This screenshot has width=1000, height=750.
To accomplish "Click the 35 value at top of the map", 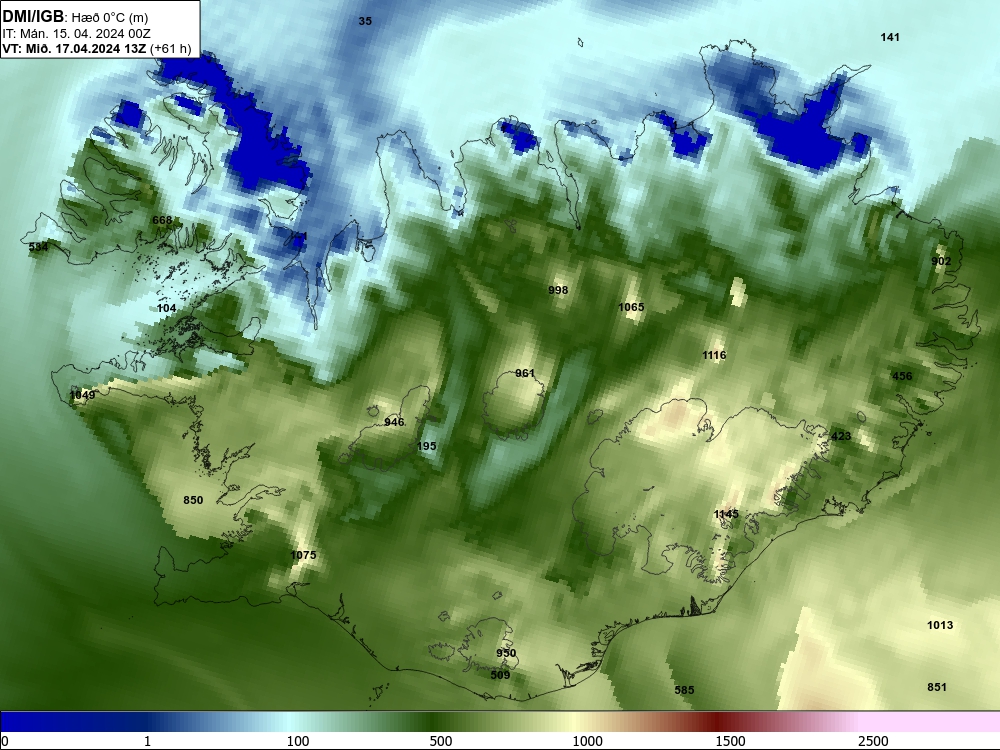I will pos(365,21).
